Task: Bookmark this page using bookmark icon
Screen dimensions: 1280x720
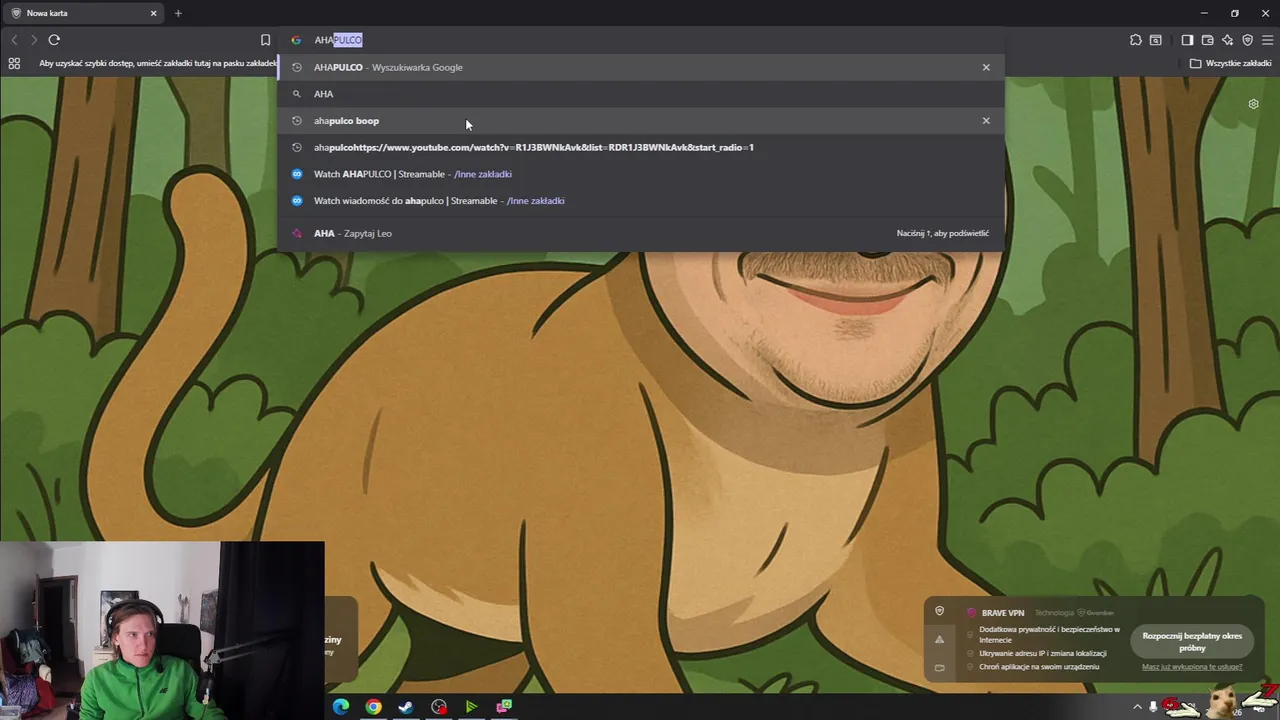Action: pyautogui.click(x=265, y=40)
